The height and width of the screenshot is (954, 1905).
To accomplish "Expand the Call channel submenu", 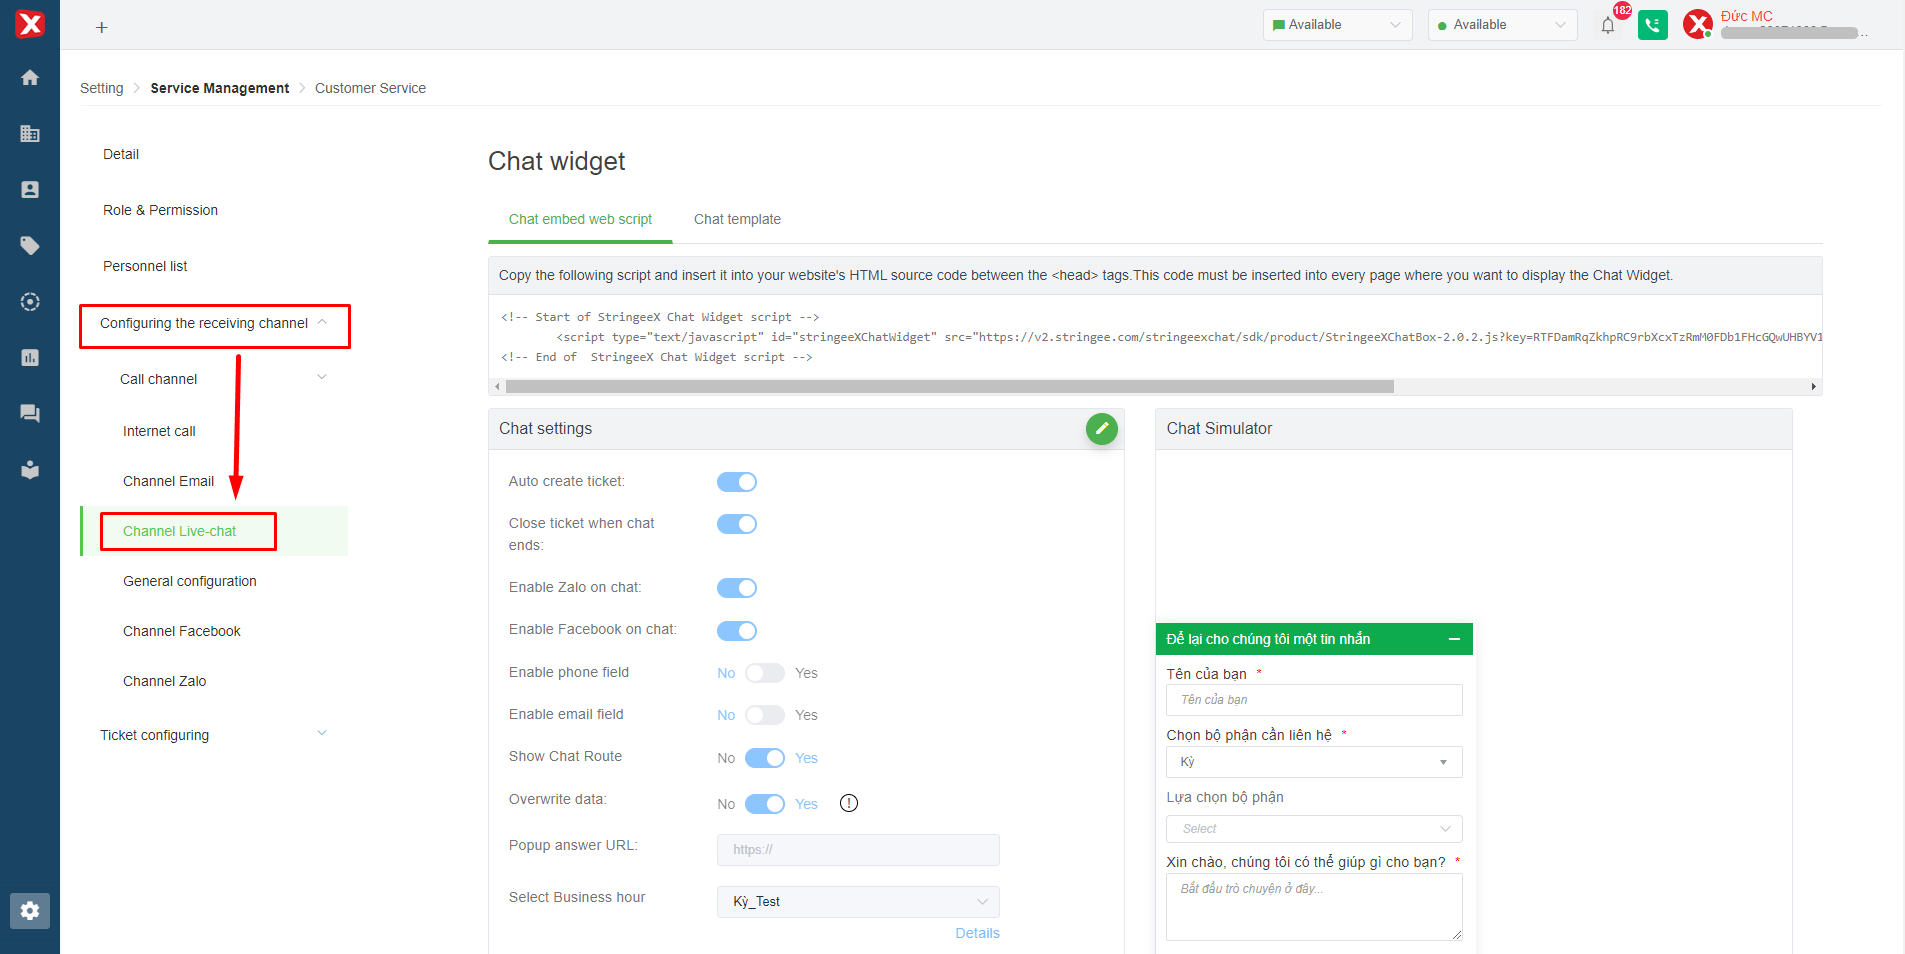I will pos(322,378).
